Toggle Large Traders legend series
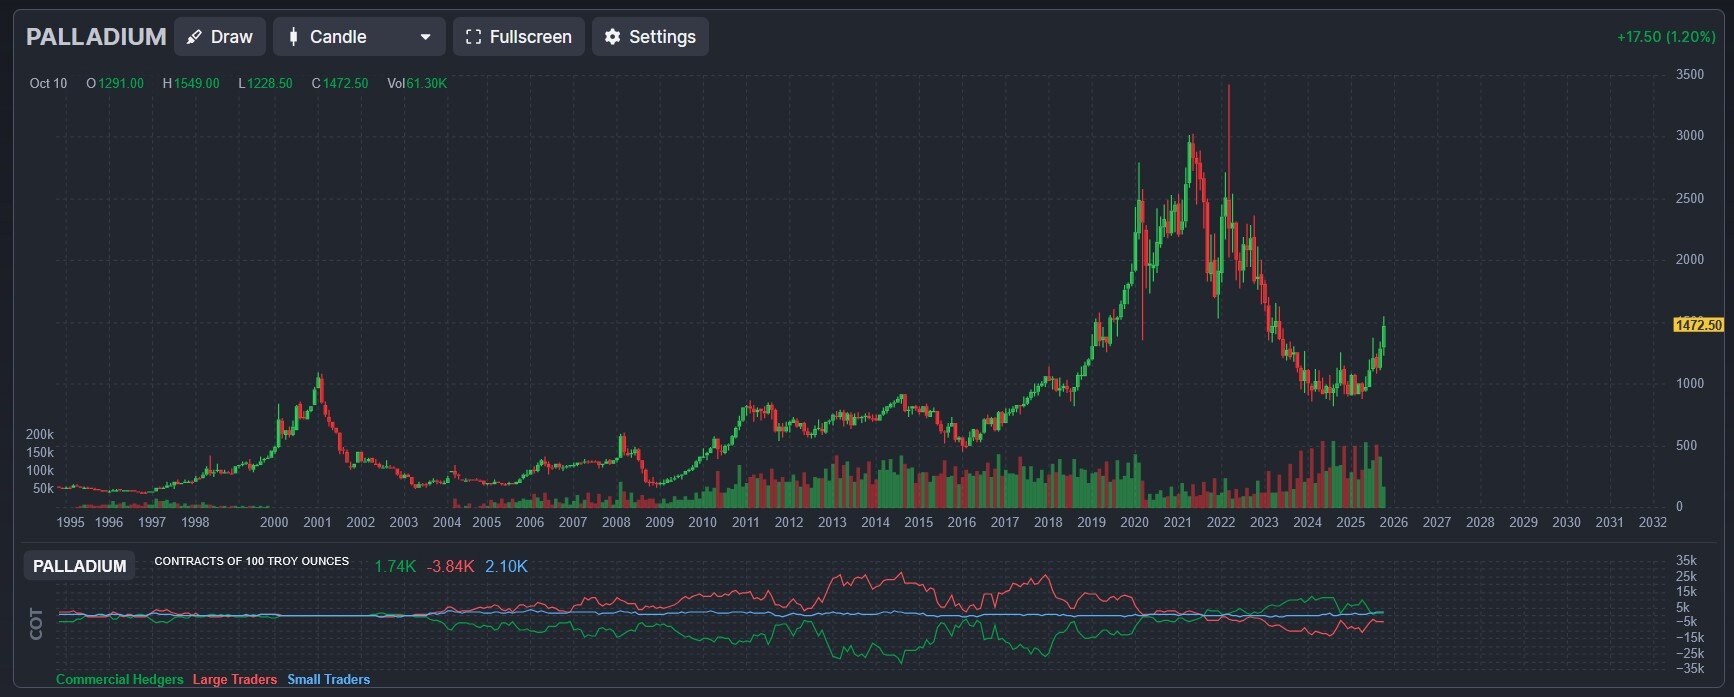1734x697 pixels. pos(234,680)
